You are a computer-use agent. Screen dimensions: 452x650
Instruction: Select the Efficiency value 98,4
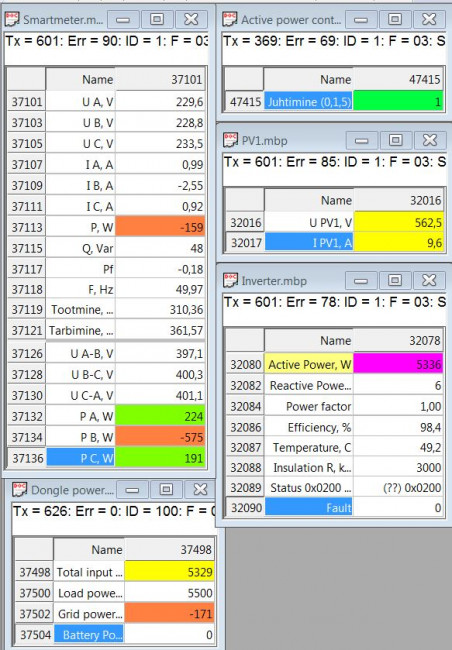tap(398, 427)
